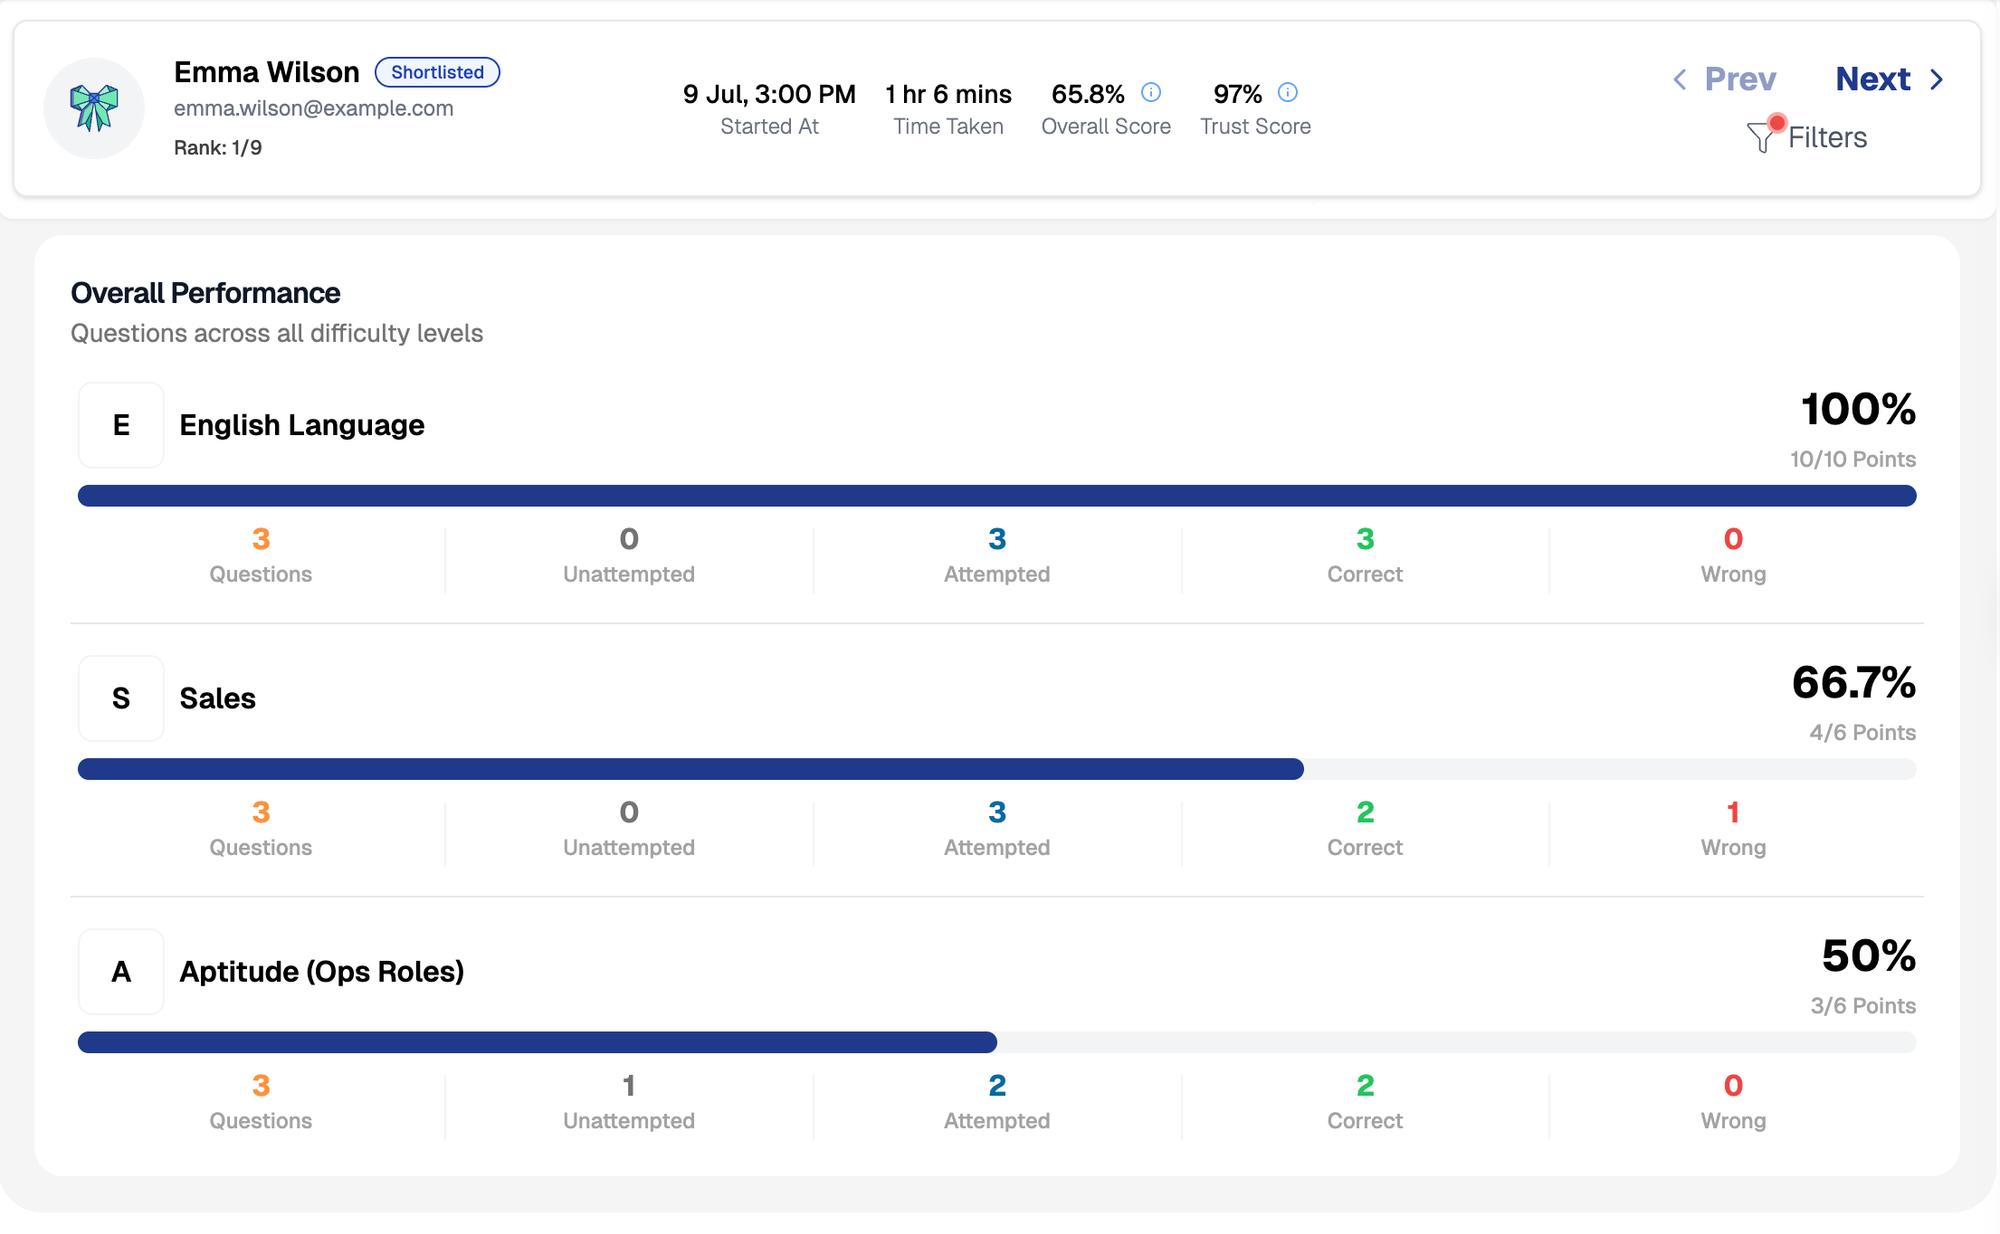This screenshot has height=1234, width=2000.
Task: Go to Next candidate
Action: 1872,79
